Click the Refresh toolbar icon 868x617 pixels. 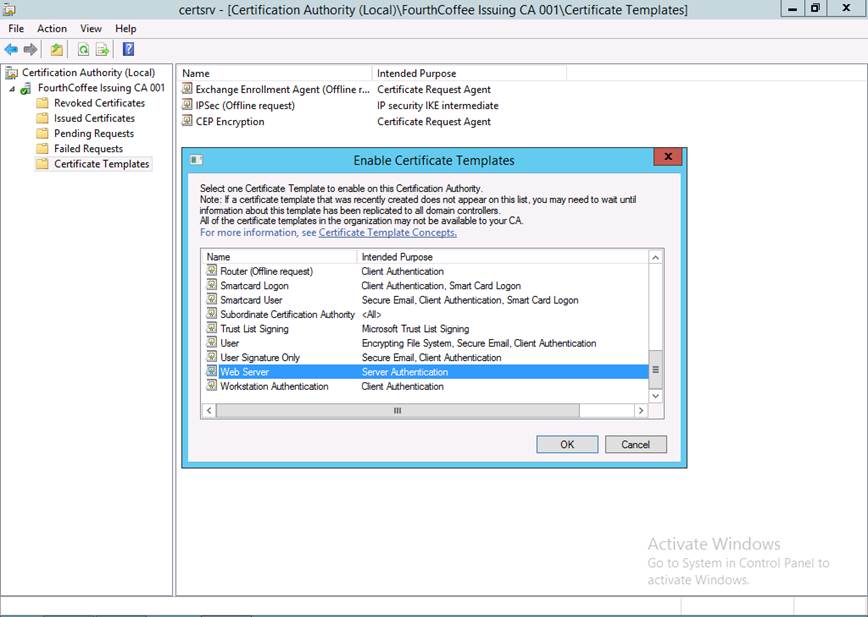(x=84, y=49)
